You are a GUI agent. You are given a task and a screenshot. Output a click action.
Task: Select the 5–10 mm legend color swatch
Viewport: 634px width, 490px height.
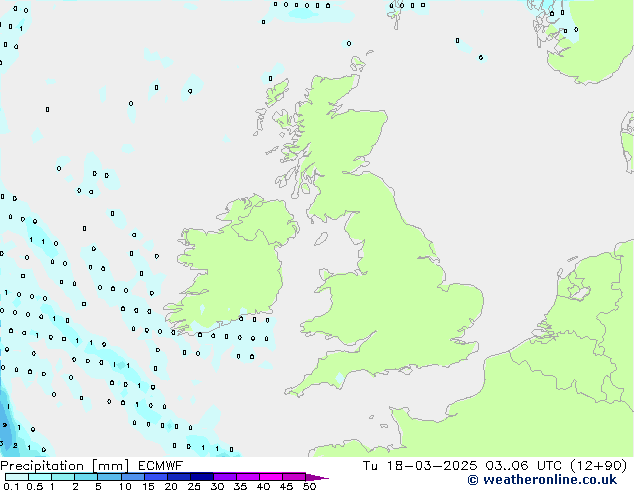click(109, 477)
